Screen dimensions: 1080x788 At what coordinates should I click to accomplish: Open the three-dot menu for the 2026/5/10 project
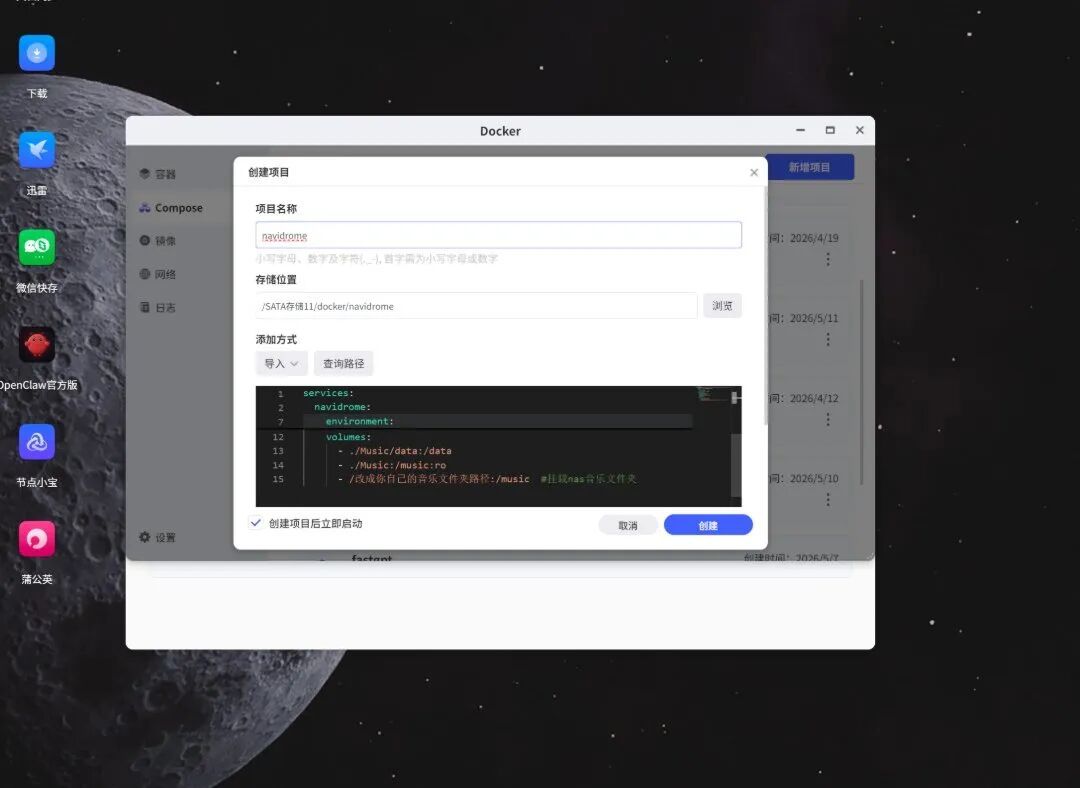[828, 499]
